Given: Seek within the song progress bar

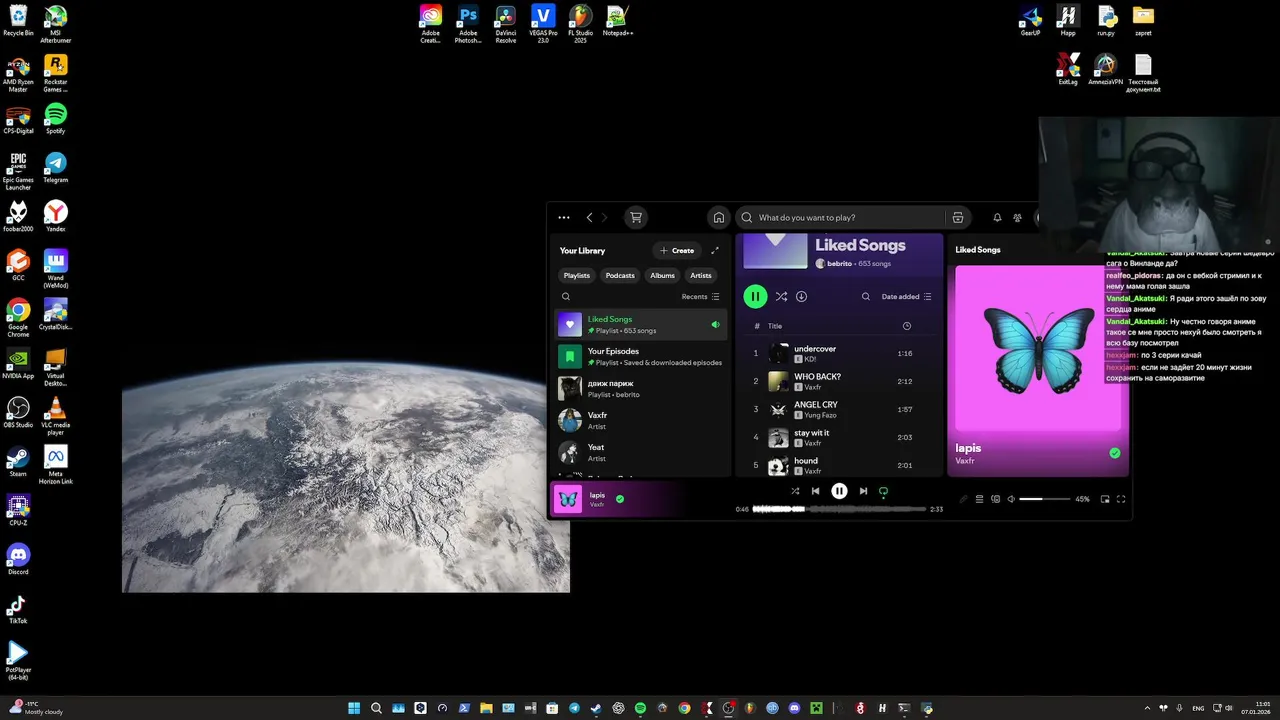Looking at the screenshot, I should (839, 509).
